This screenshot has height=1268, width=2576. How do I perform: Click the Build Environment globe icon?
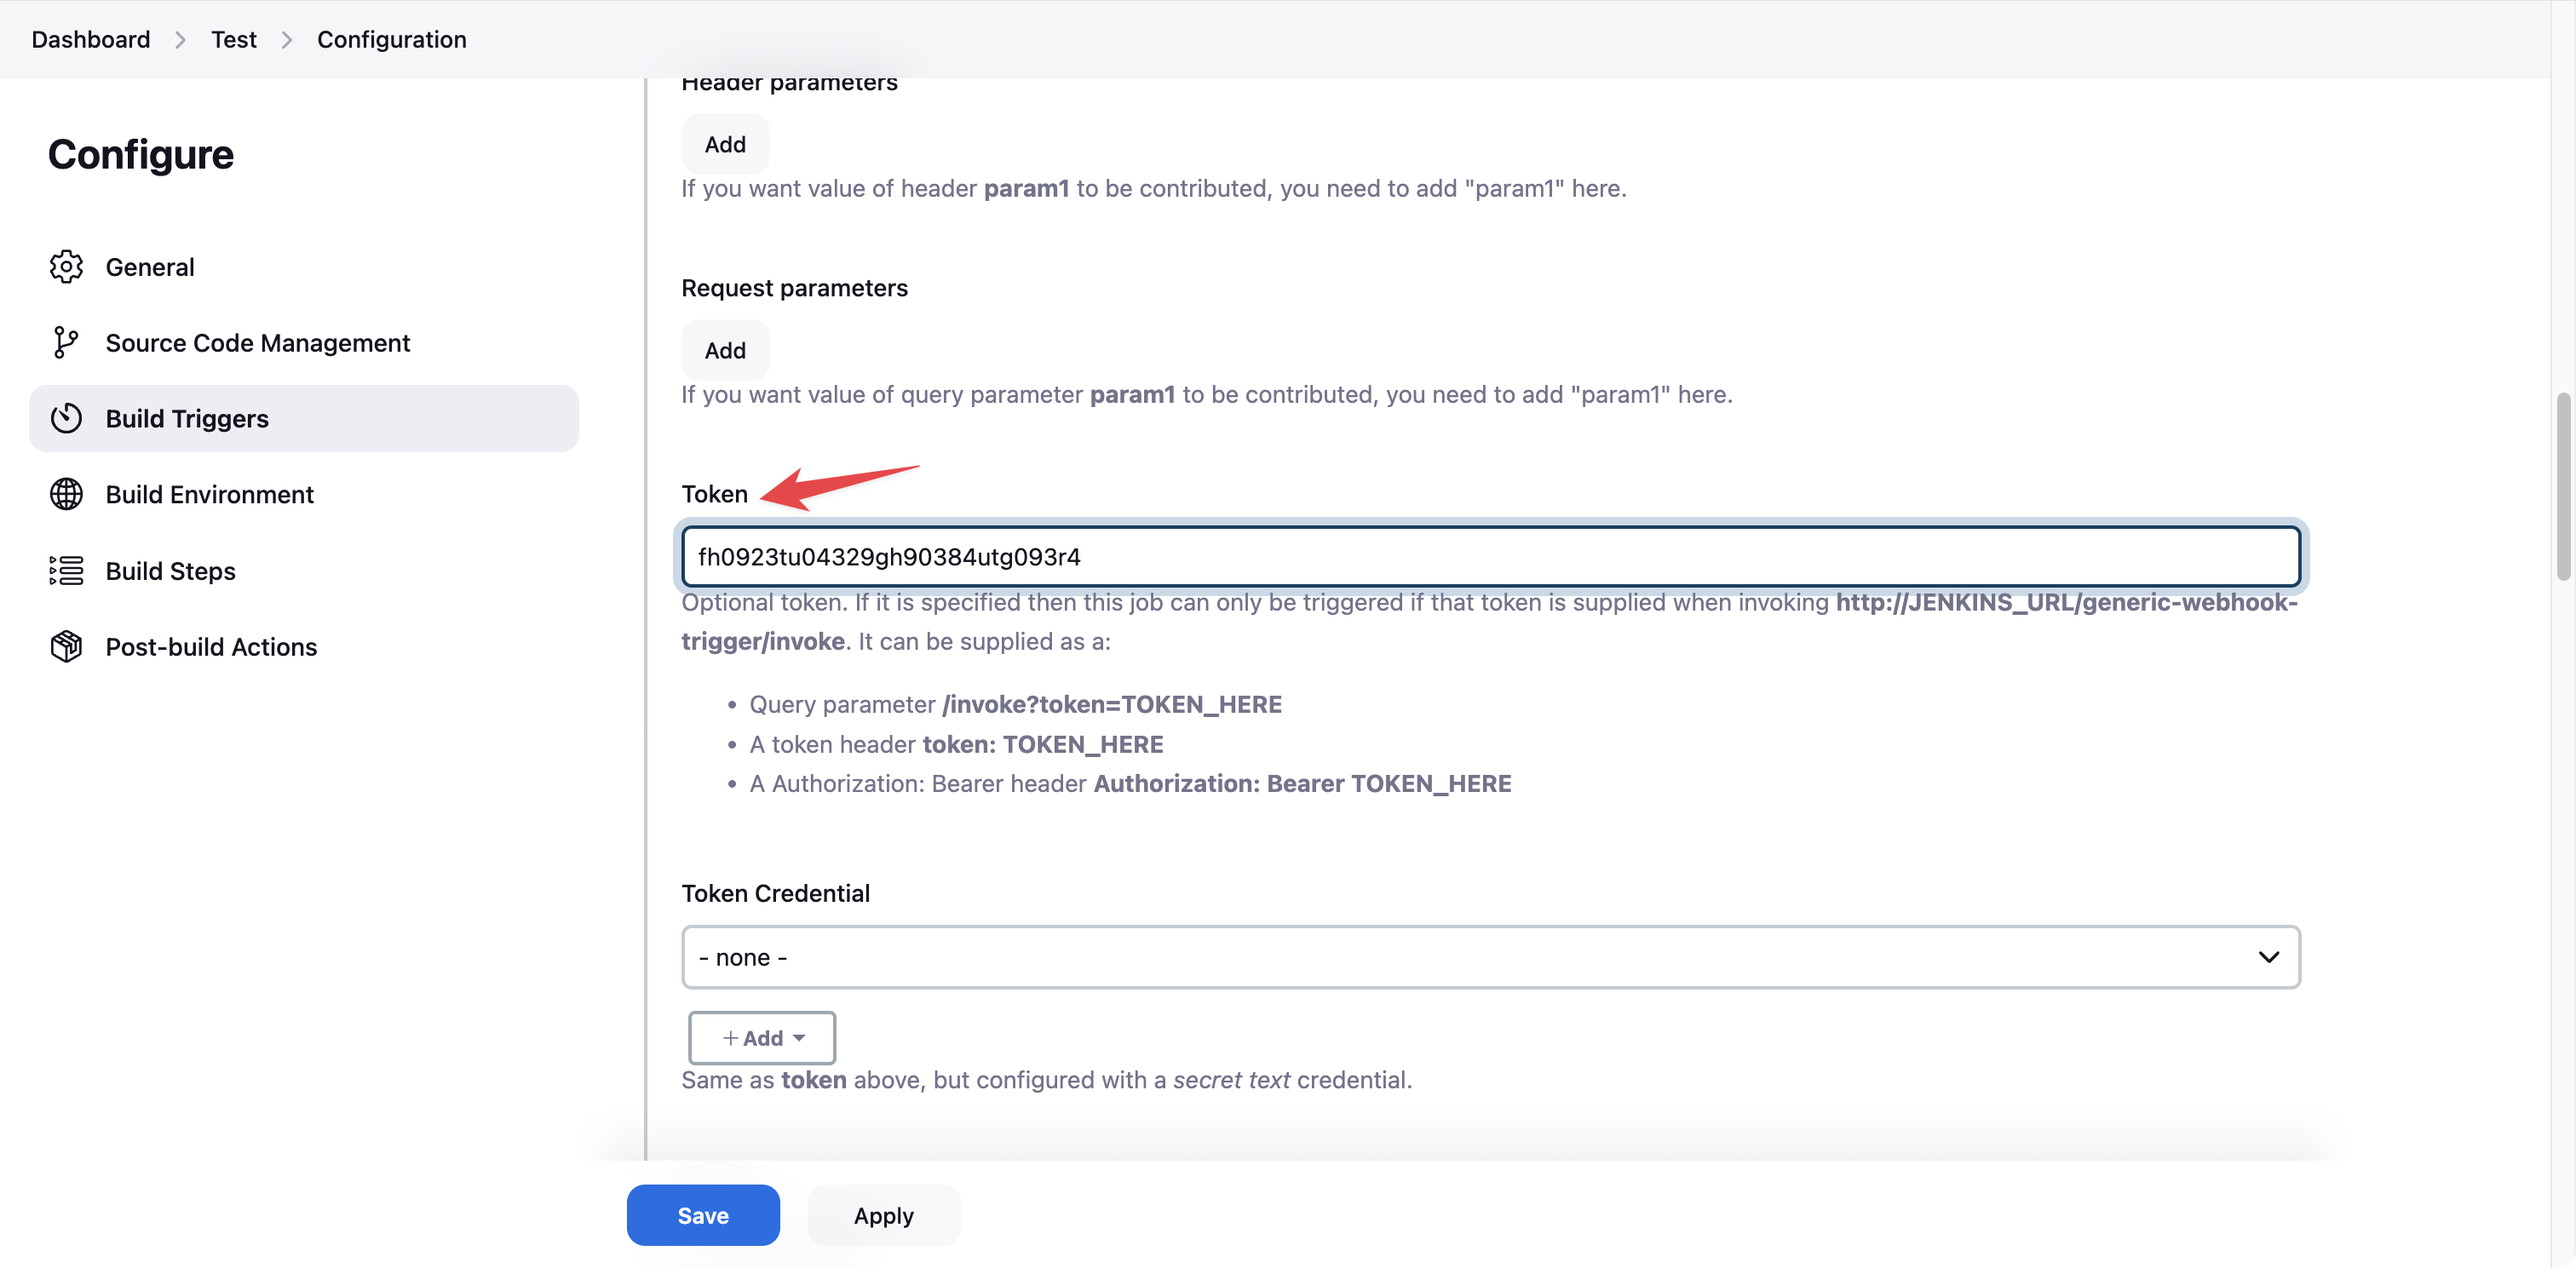click(x=66, y=494)
